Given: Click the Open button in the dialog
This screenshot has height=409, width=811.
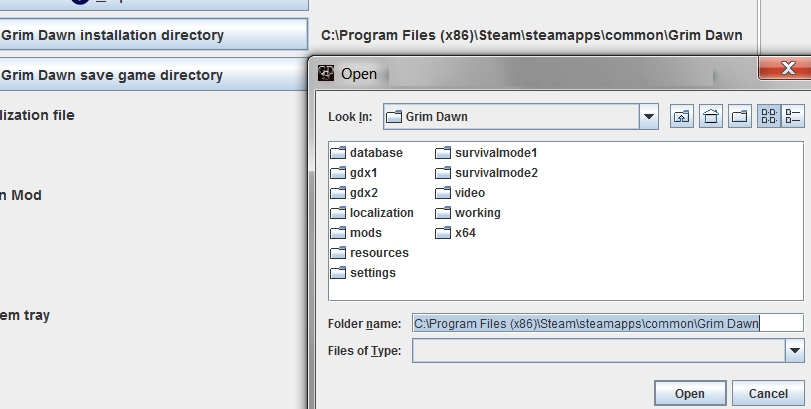Looking at the screenshot, I should pyautogui.click(x=690, y=394).
